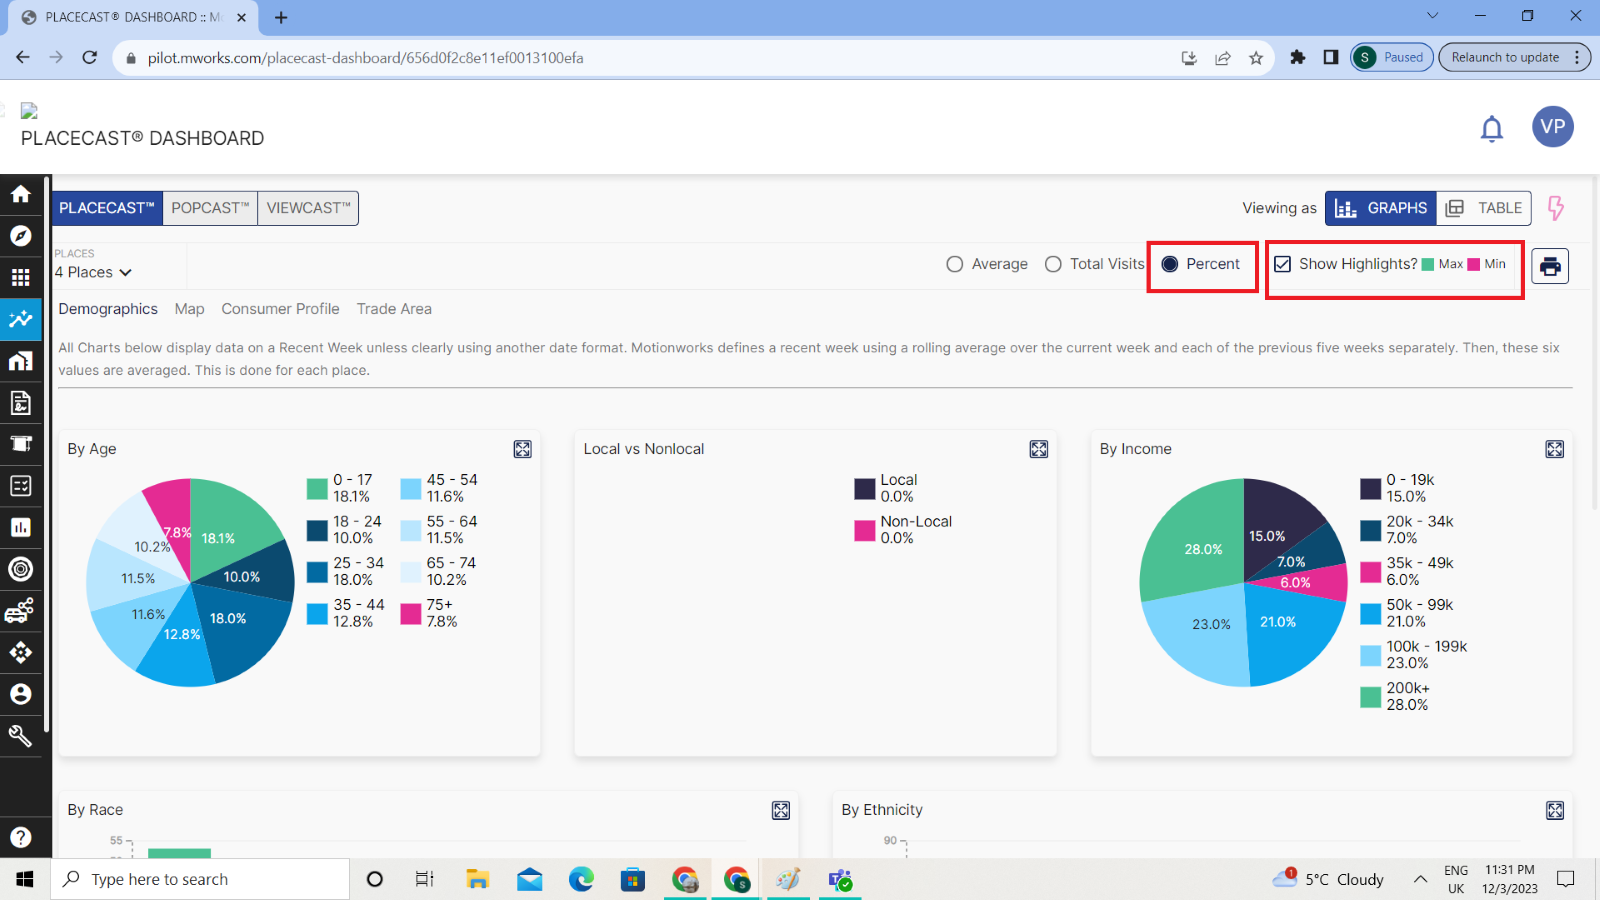Switch view to TABLE
1600x900 pixels.
tap(1484, 208)
